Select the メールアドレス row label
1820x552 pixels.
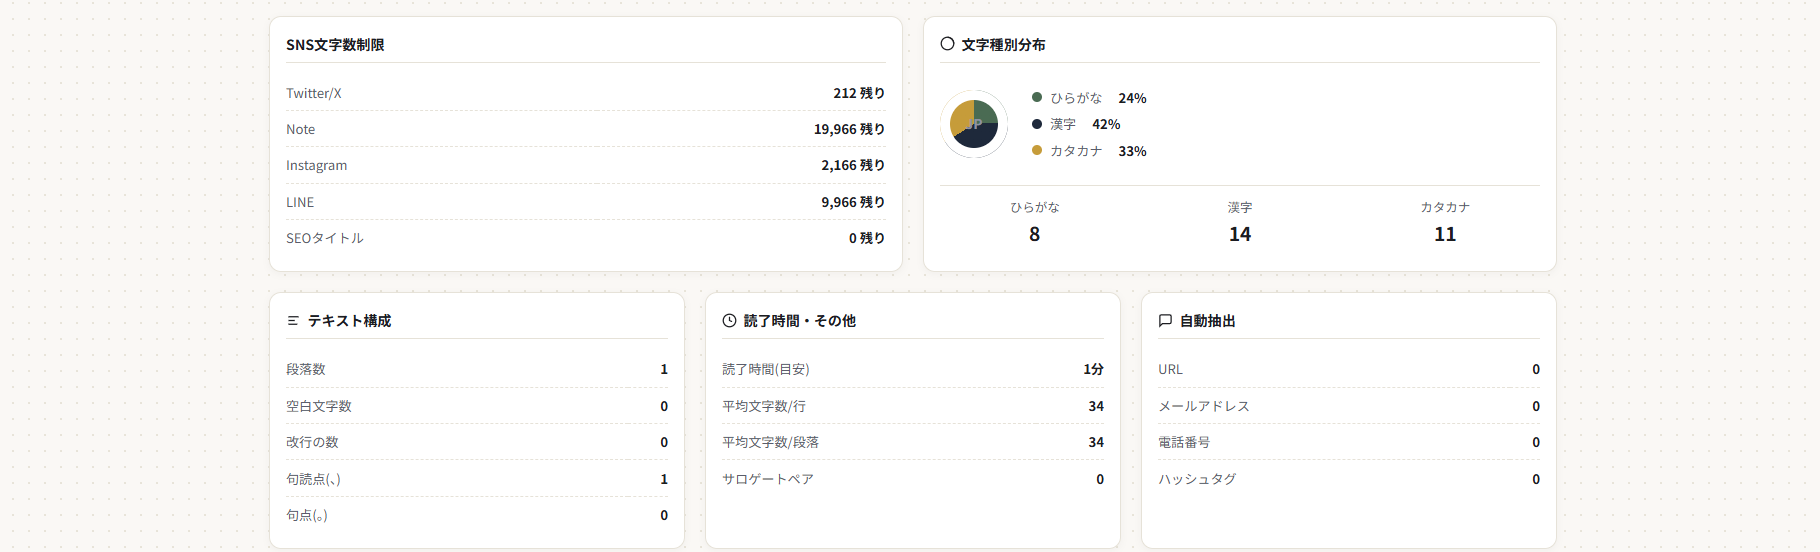point(1204,406)
